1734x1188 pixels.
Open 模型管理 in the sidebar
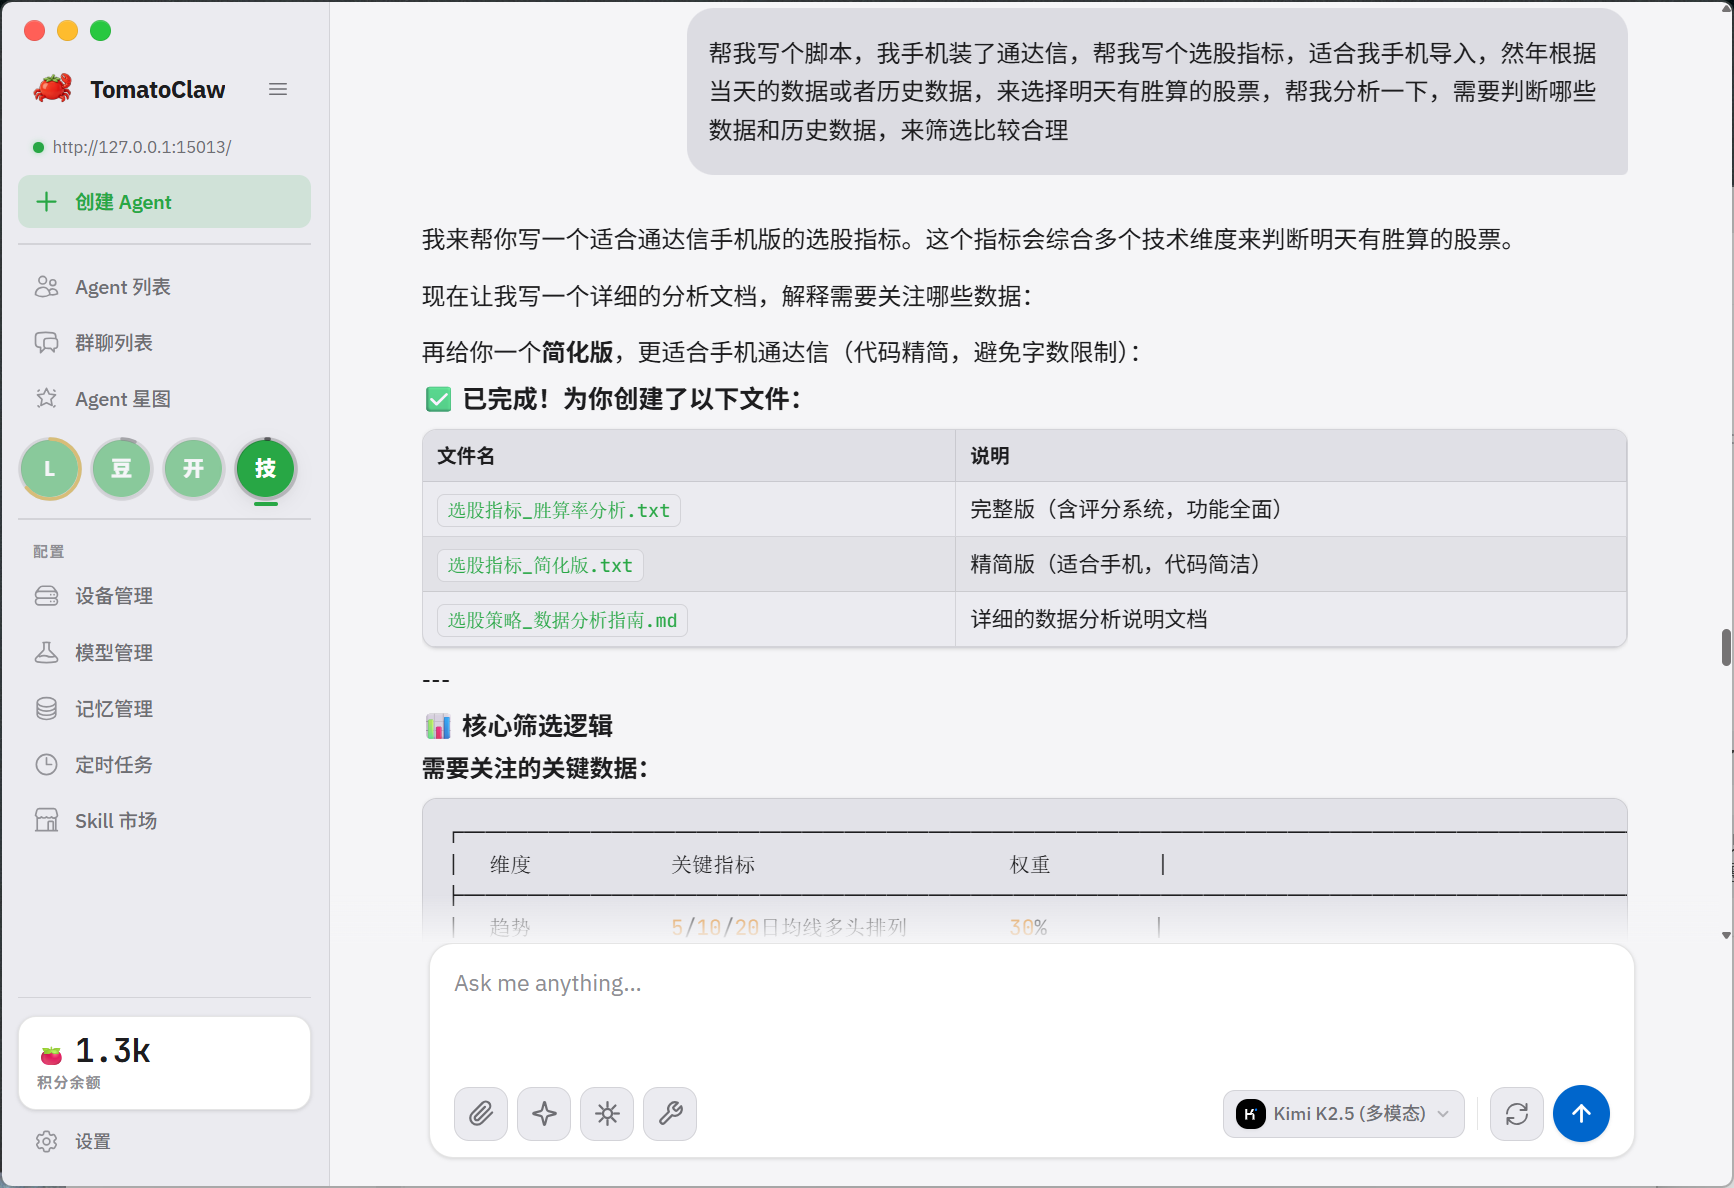click(113, 652)
